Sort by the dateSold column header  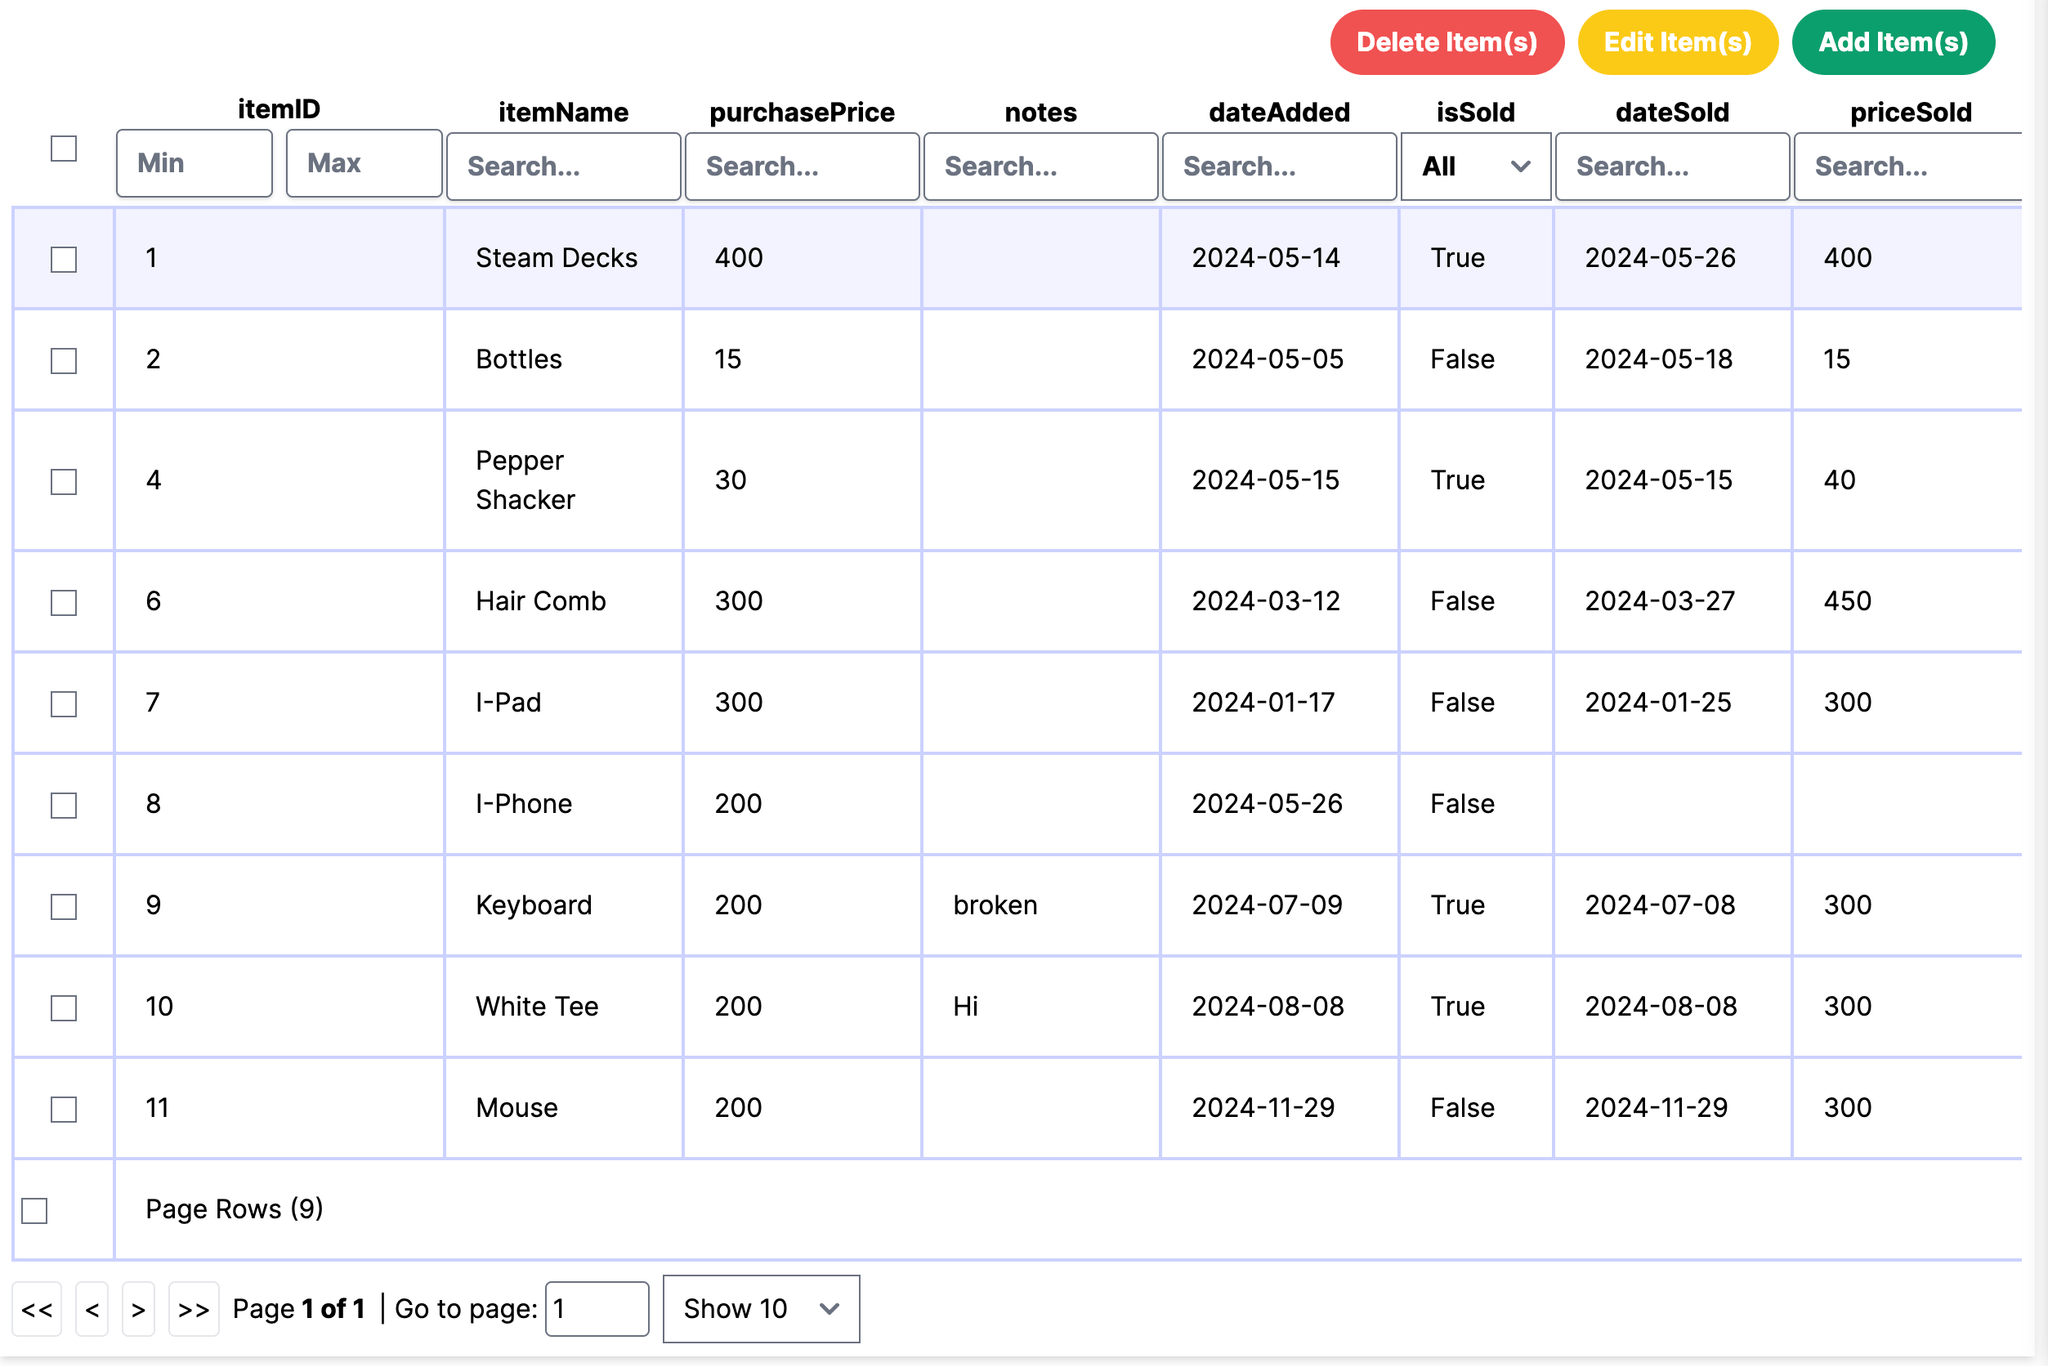point(1672,112)
